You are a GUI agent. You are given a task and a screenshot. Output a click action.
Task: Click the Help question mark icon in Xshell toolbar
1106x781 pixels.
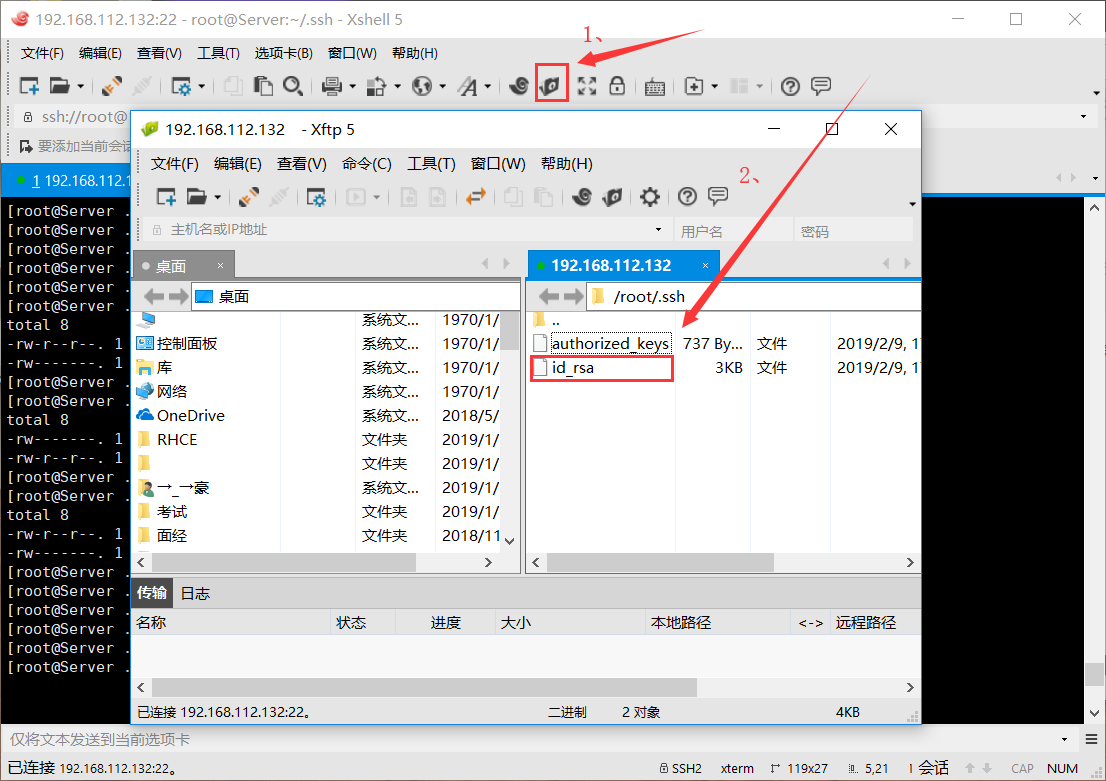[x=790, y=86]
